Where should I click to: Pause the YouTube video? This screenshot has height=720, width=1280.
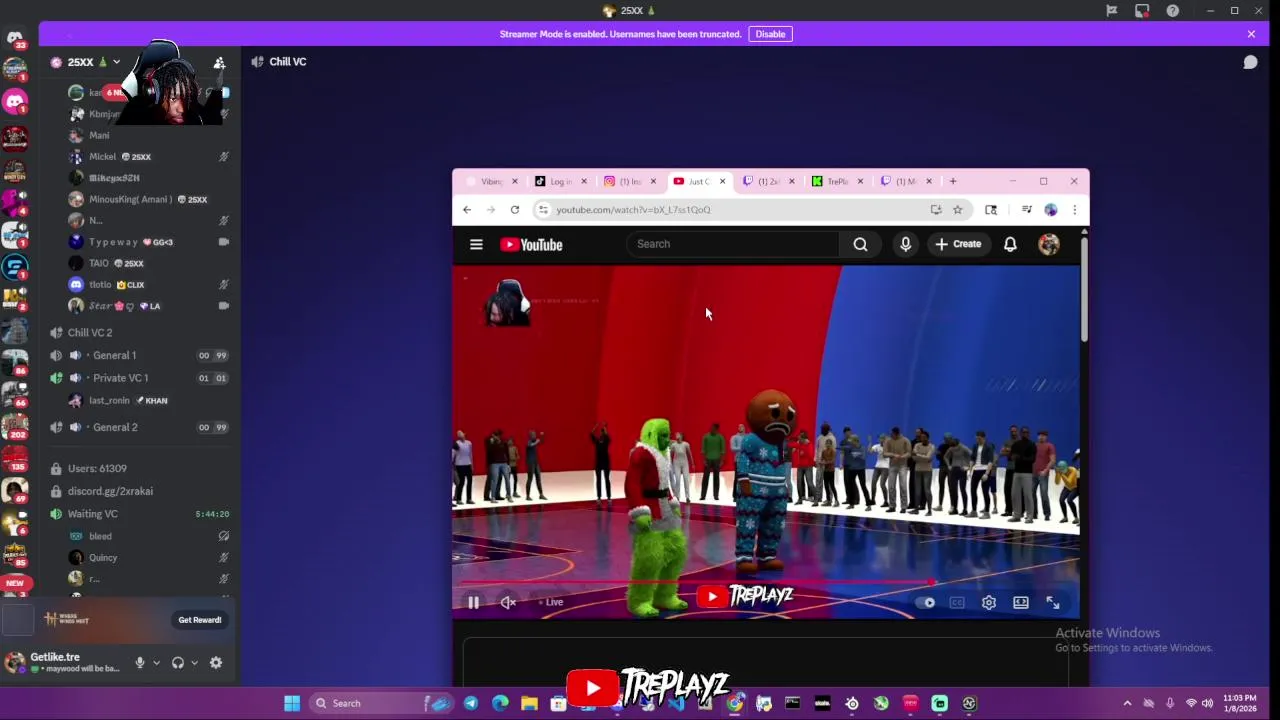pos(473,602)
